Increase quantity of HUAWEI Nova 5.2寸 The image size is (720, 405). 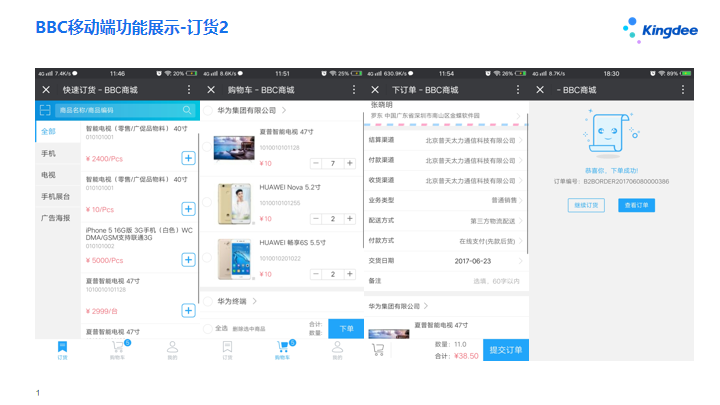point(350,219)
